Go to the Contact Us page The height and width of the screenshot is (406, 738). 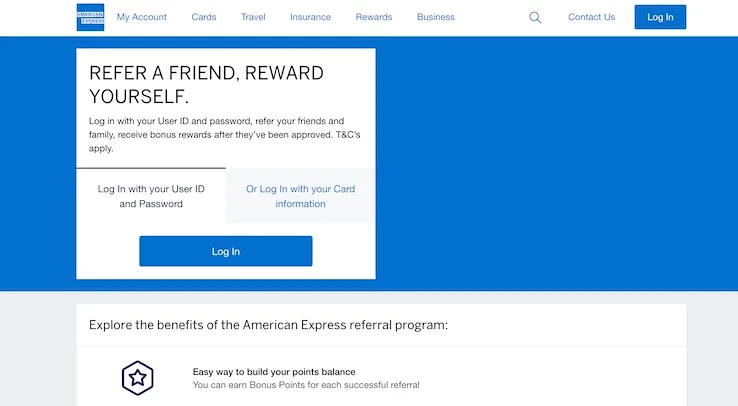pos(591,17)
